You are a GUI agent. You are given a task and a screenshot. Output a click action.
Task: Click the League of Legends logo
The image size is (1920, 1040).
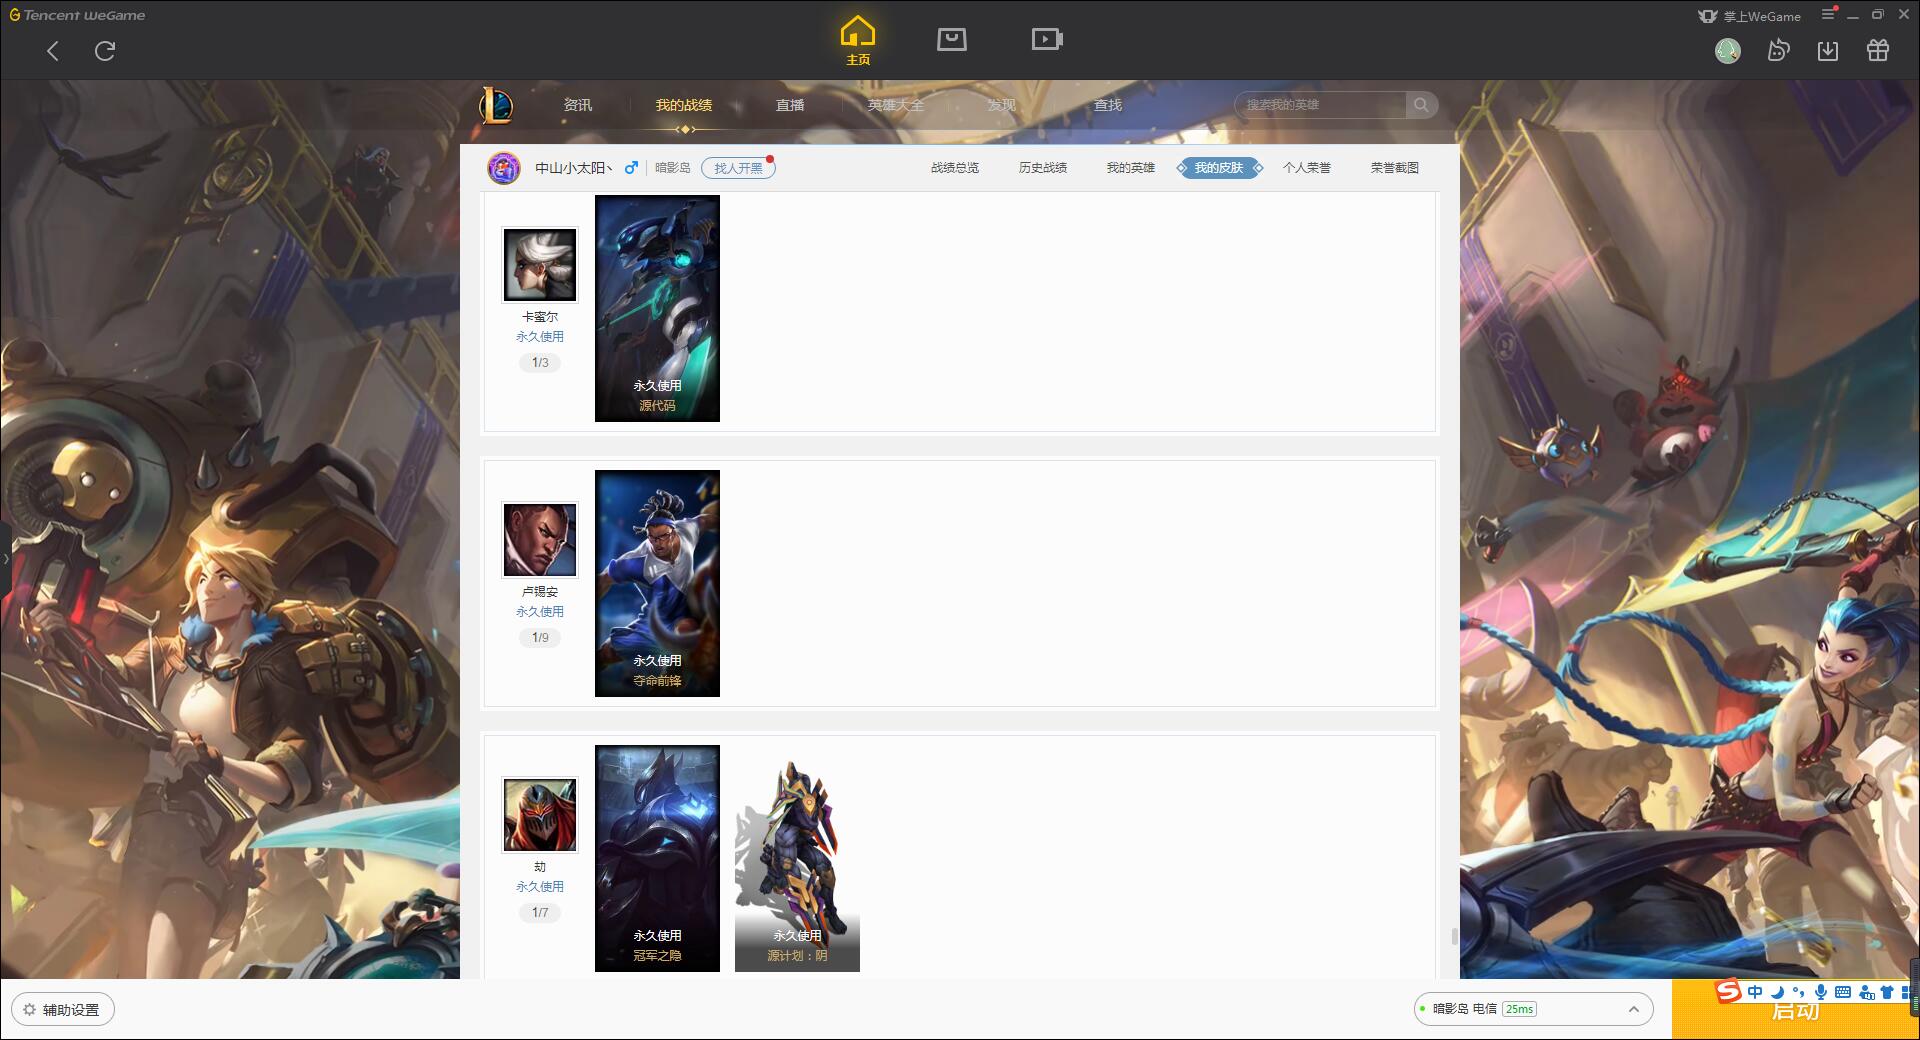pyautogui.click(x=496, y=105)
